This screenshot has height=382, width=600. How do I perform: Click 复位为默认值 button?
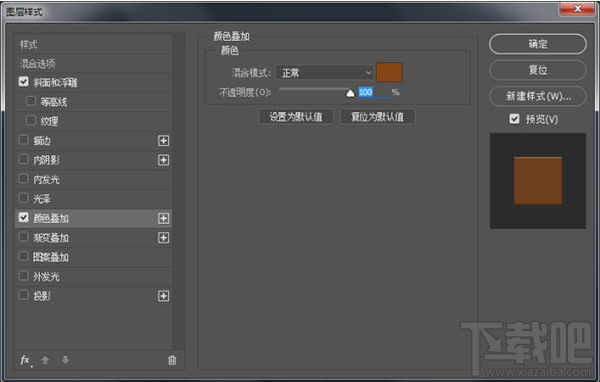click(377, 117)
